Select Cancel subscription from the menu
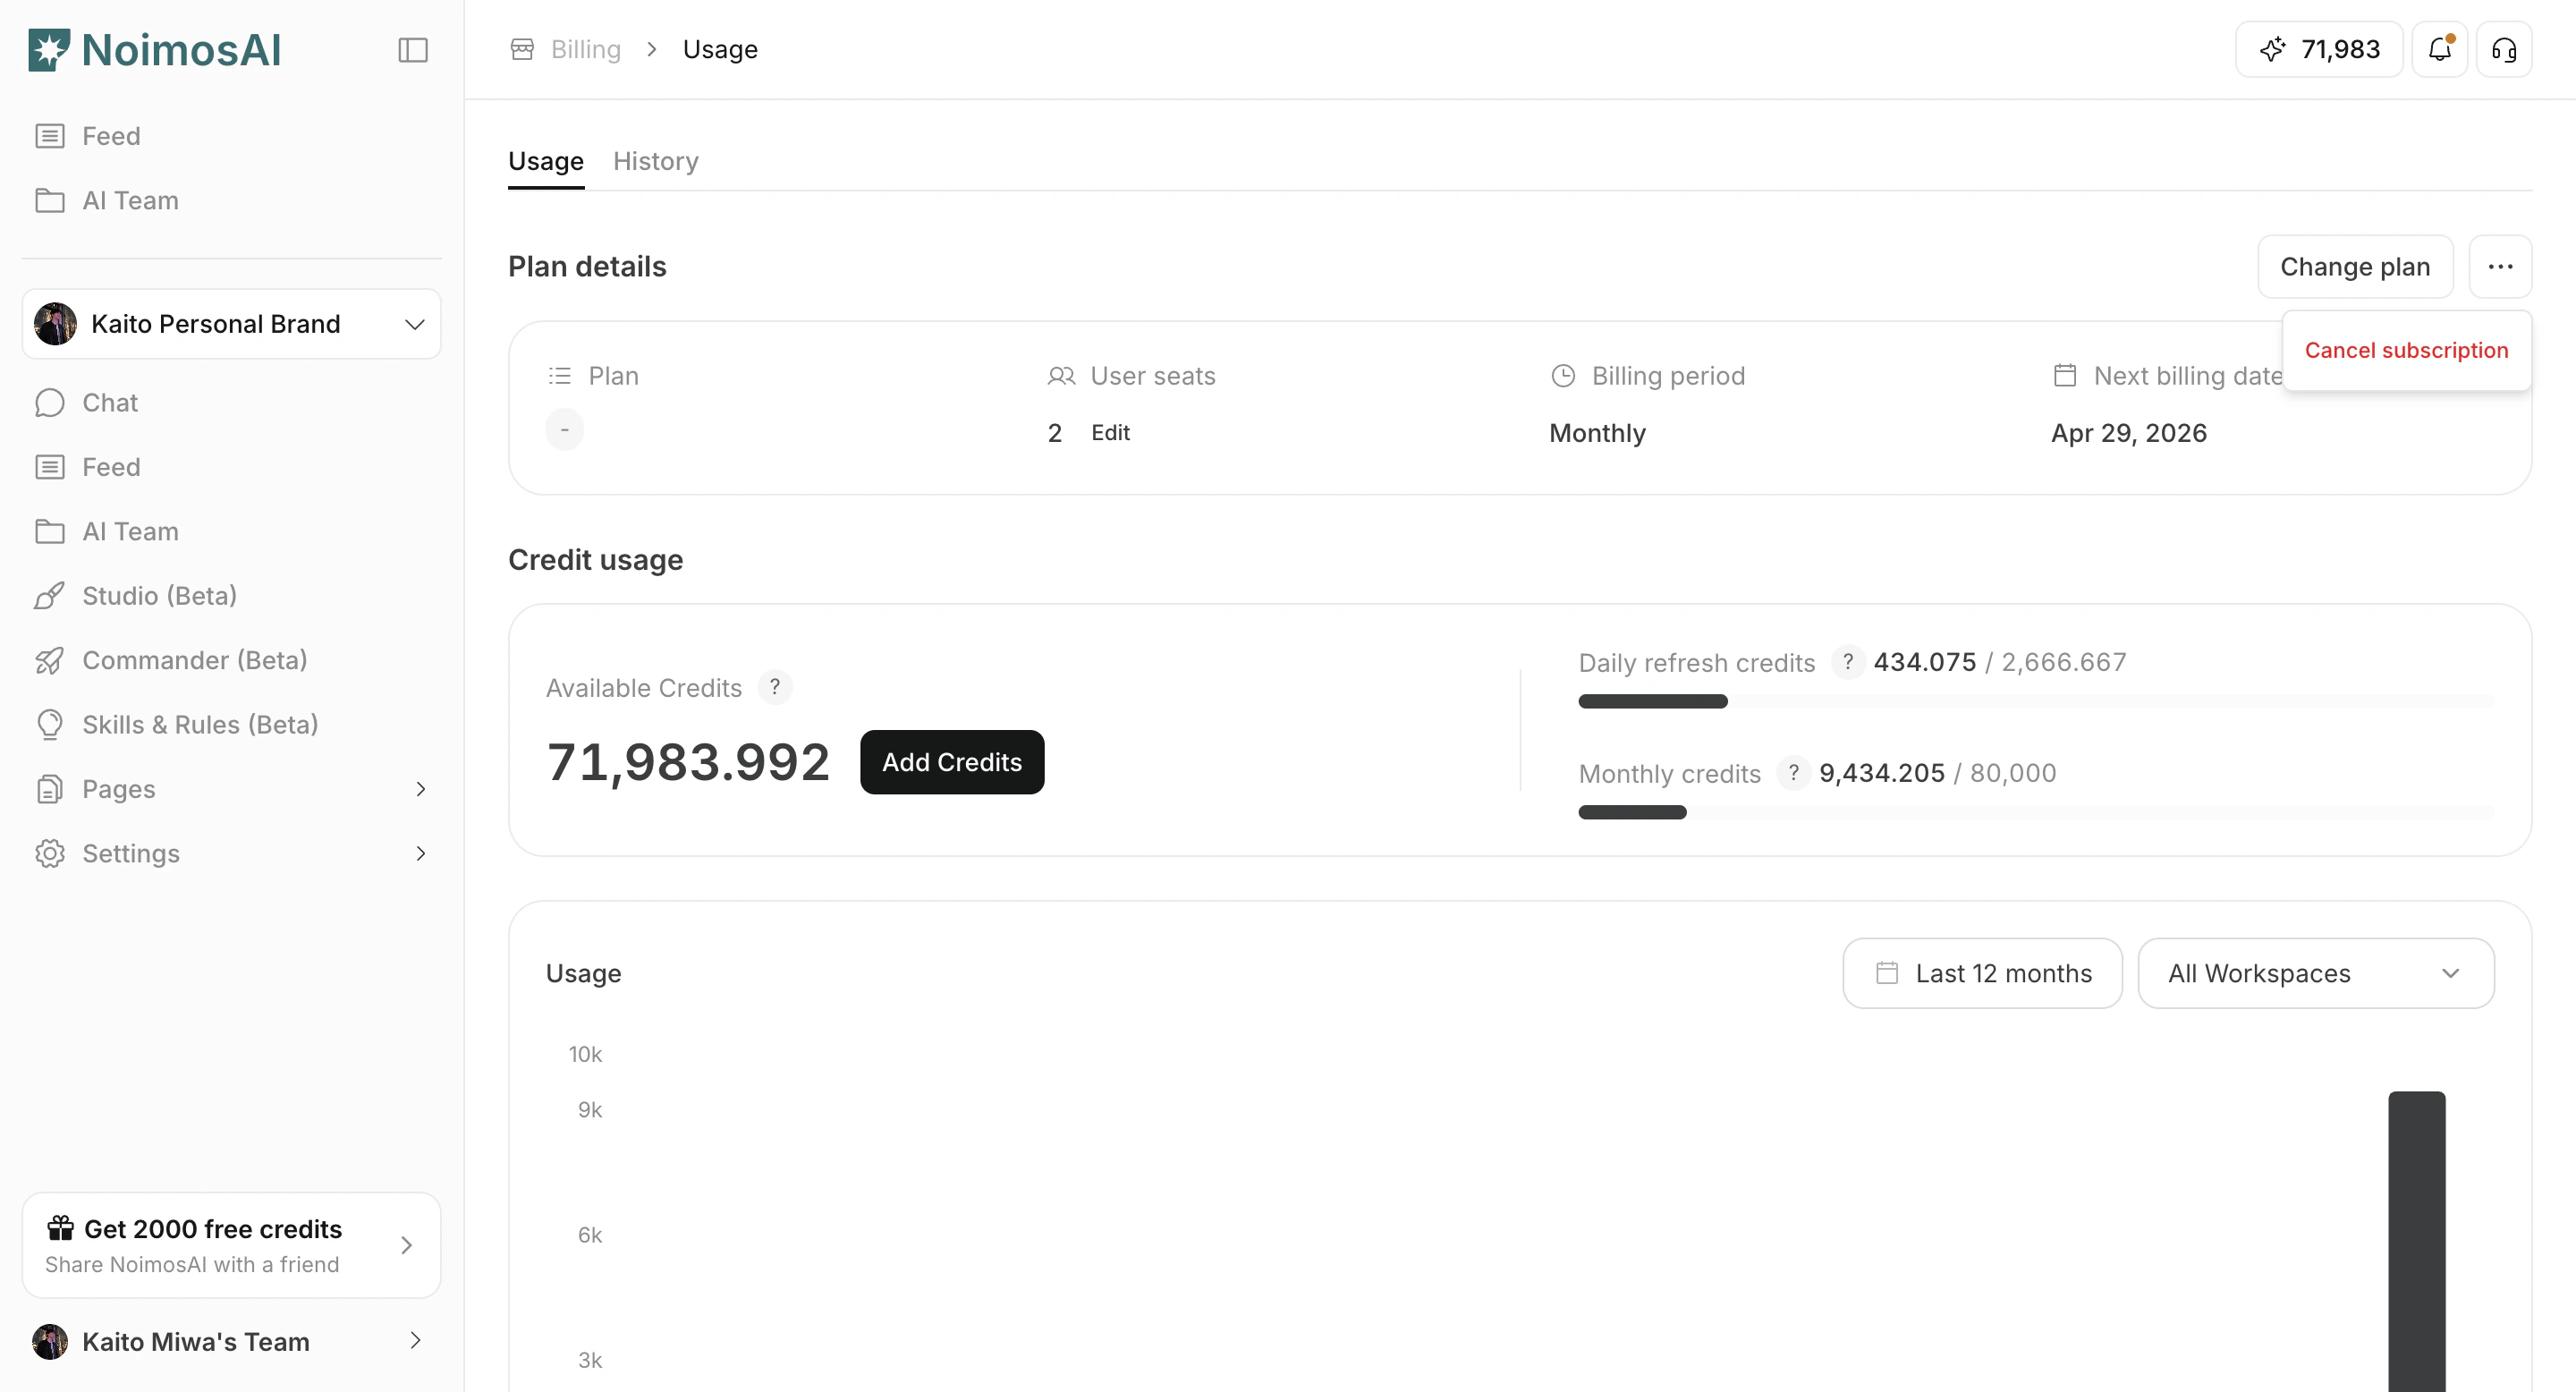The width and height of the screenshot is (2576, 1392). 2406,350
